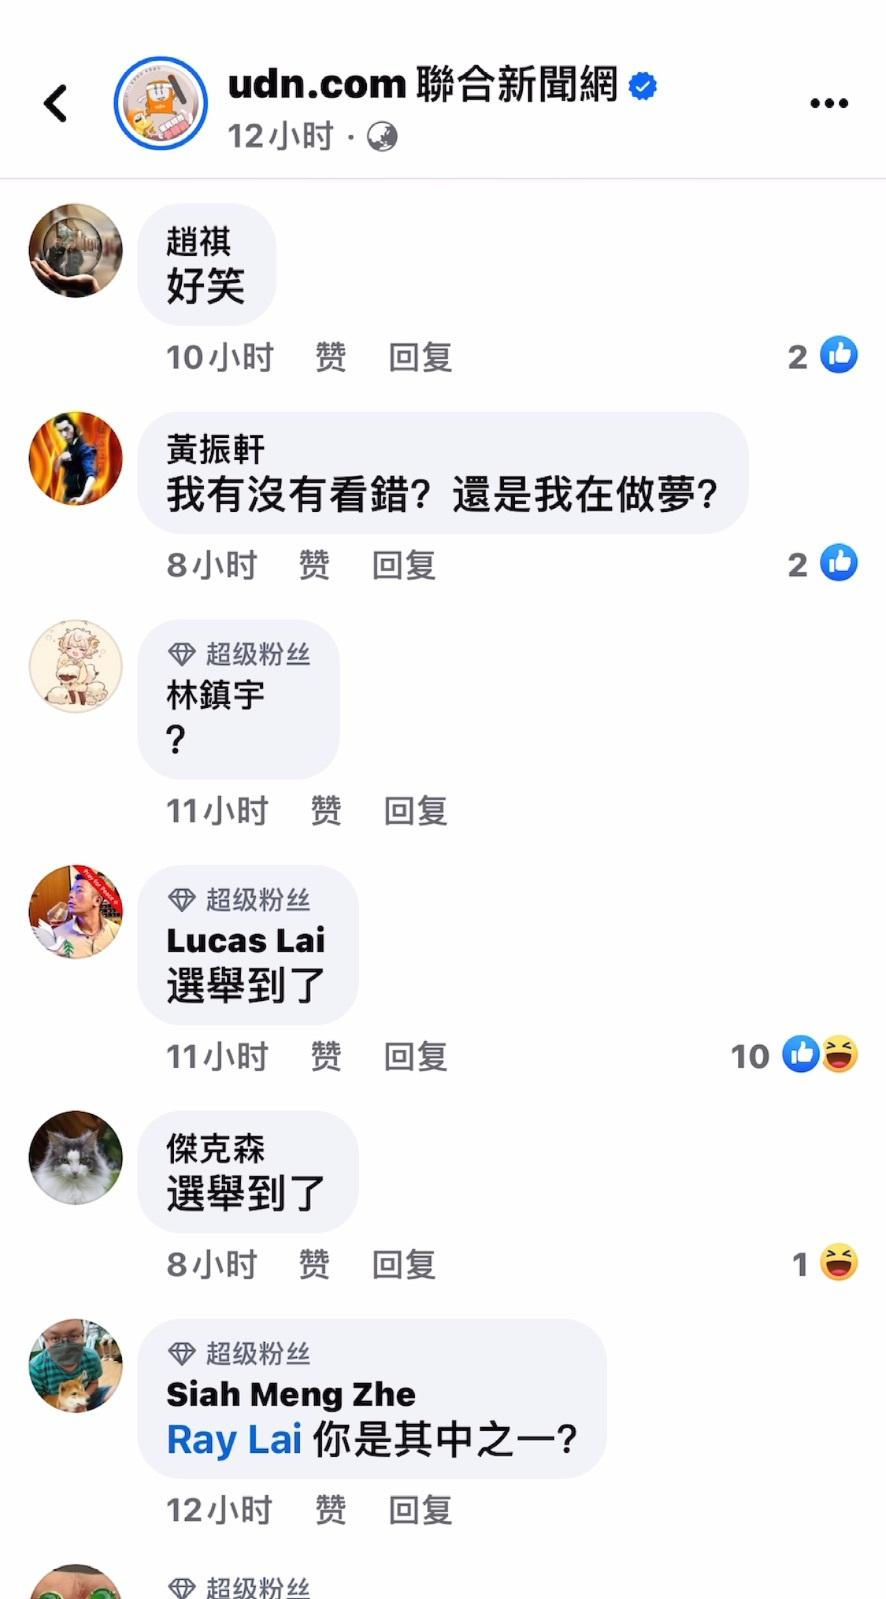Reply to 傑克森's comment via 回复
Viewport: 886px width, 1599px height.
pyautogui.click(x=404, y=1265)
